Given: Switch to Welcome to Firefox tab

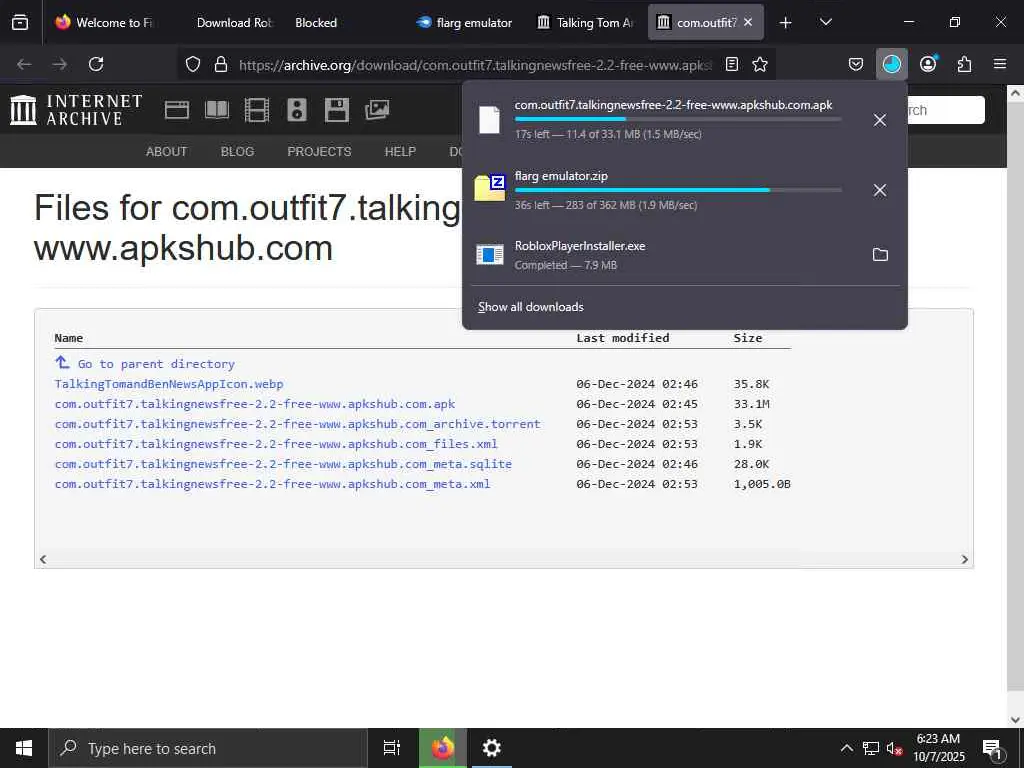Looking at the screenshot, I should 104,22.
